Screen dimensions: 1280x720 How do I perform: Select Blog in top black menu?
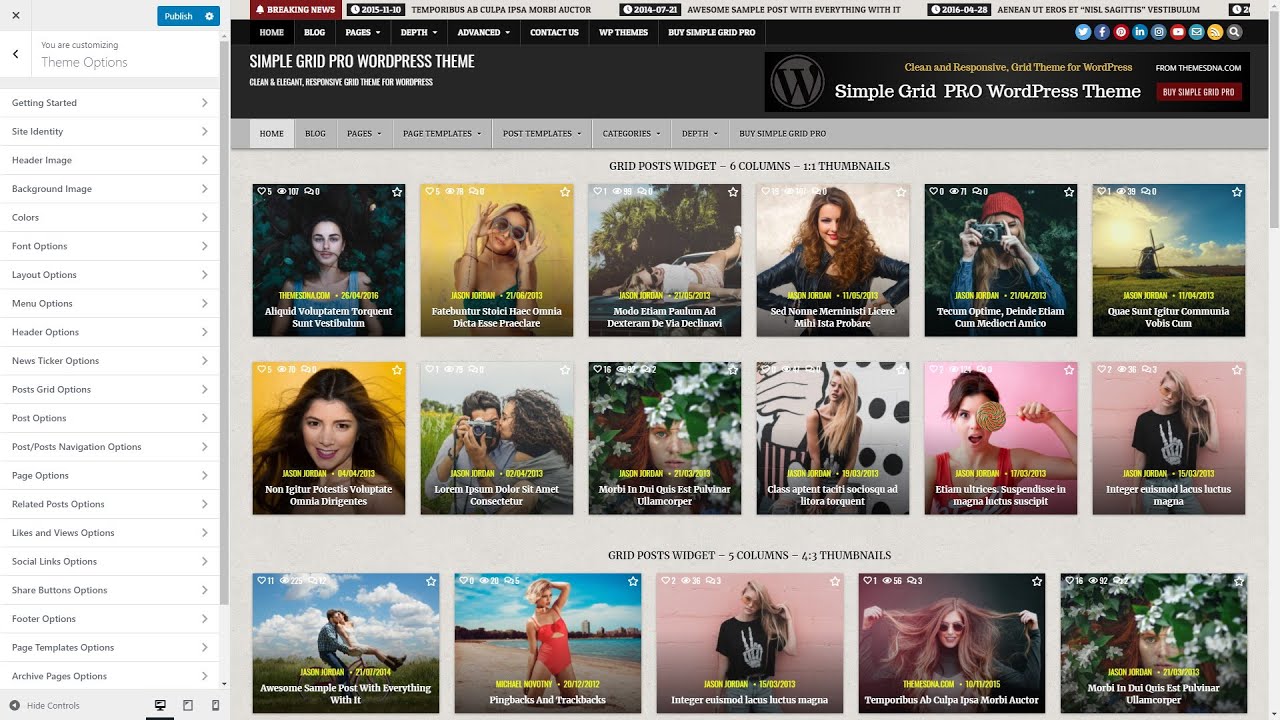pos(315,32)
